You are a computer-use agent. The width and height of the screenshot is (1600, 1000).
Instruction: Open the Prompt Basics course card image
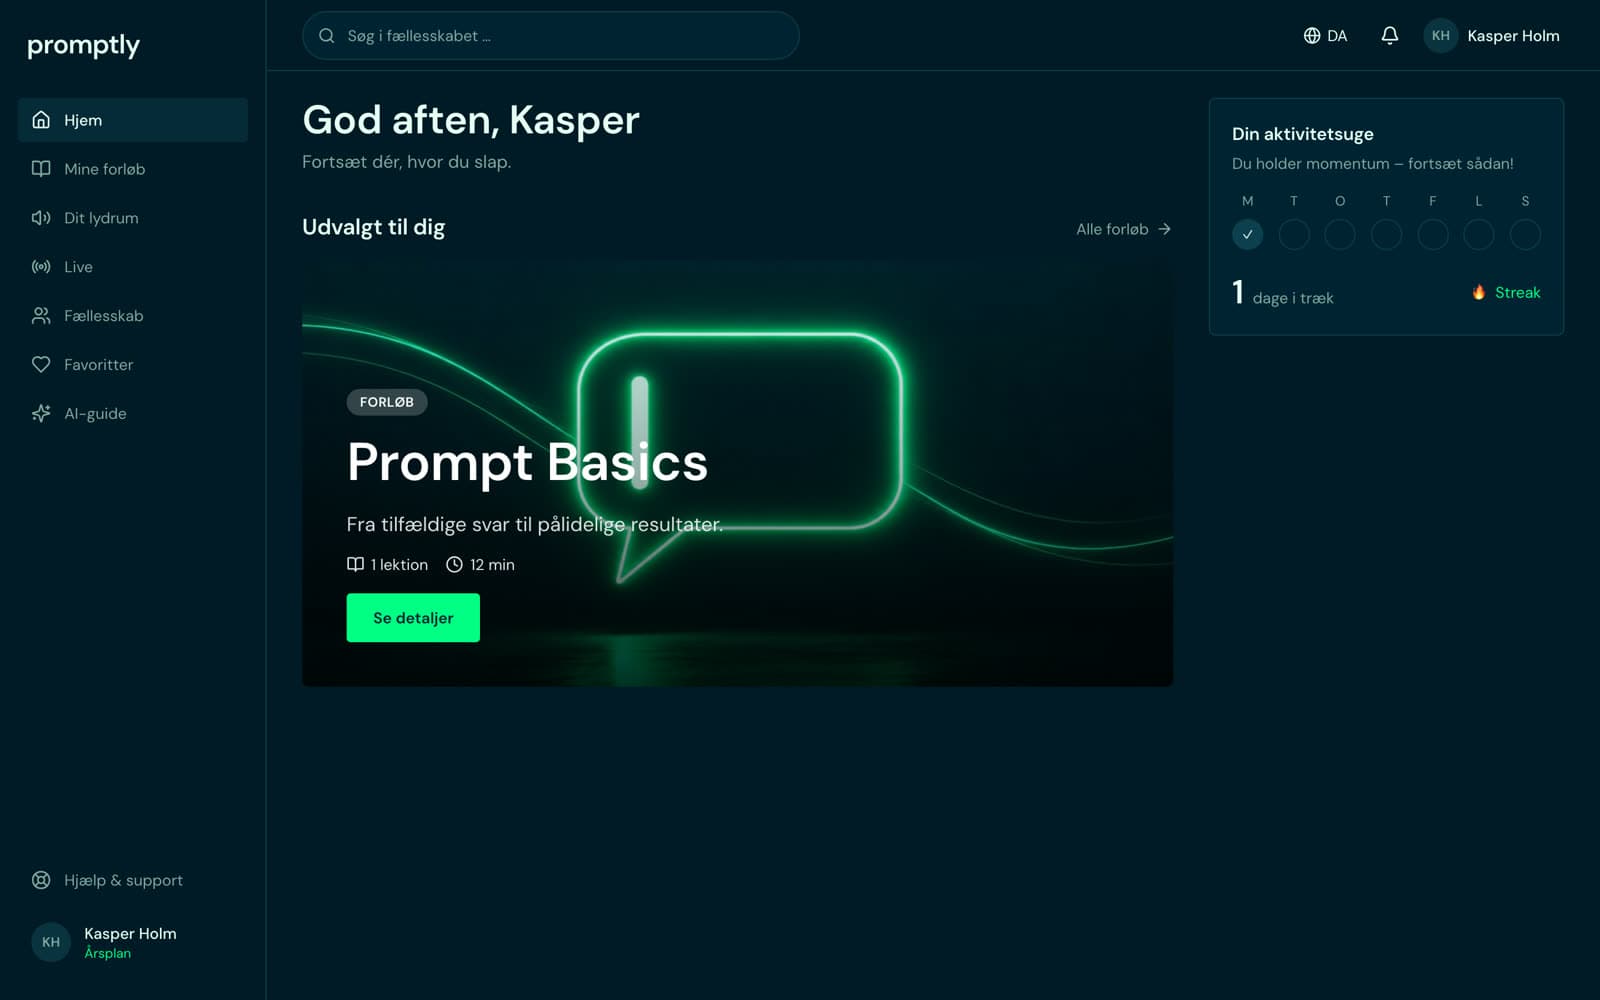[x=737, y=473]
